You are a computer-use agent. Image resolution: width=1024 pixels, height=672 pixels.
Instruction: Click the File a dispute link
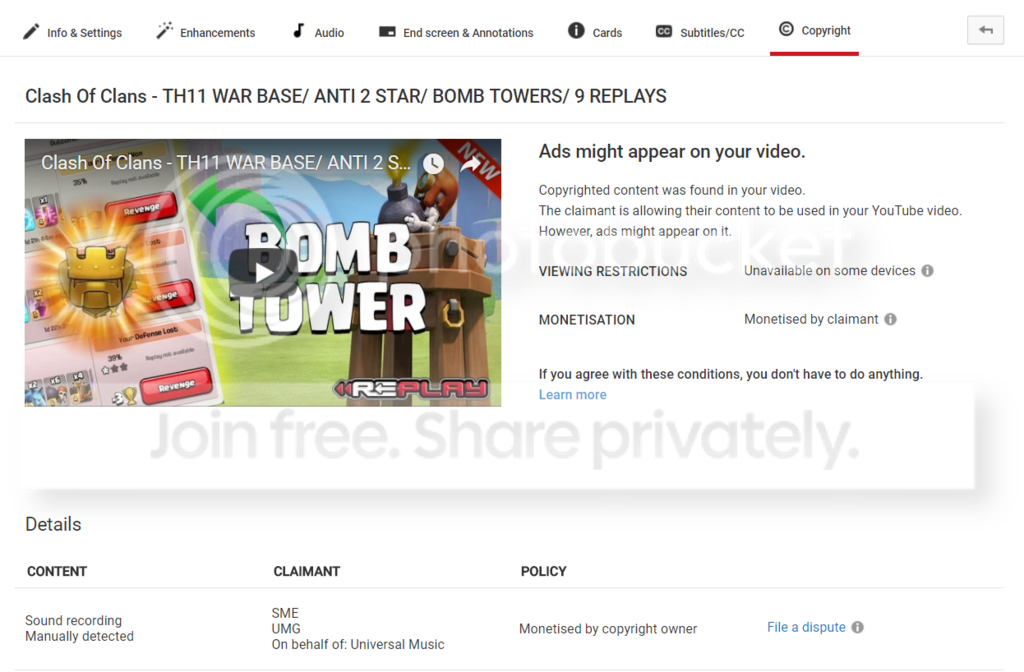click(x=806, y=628)
